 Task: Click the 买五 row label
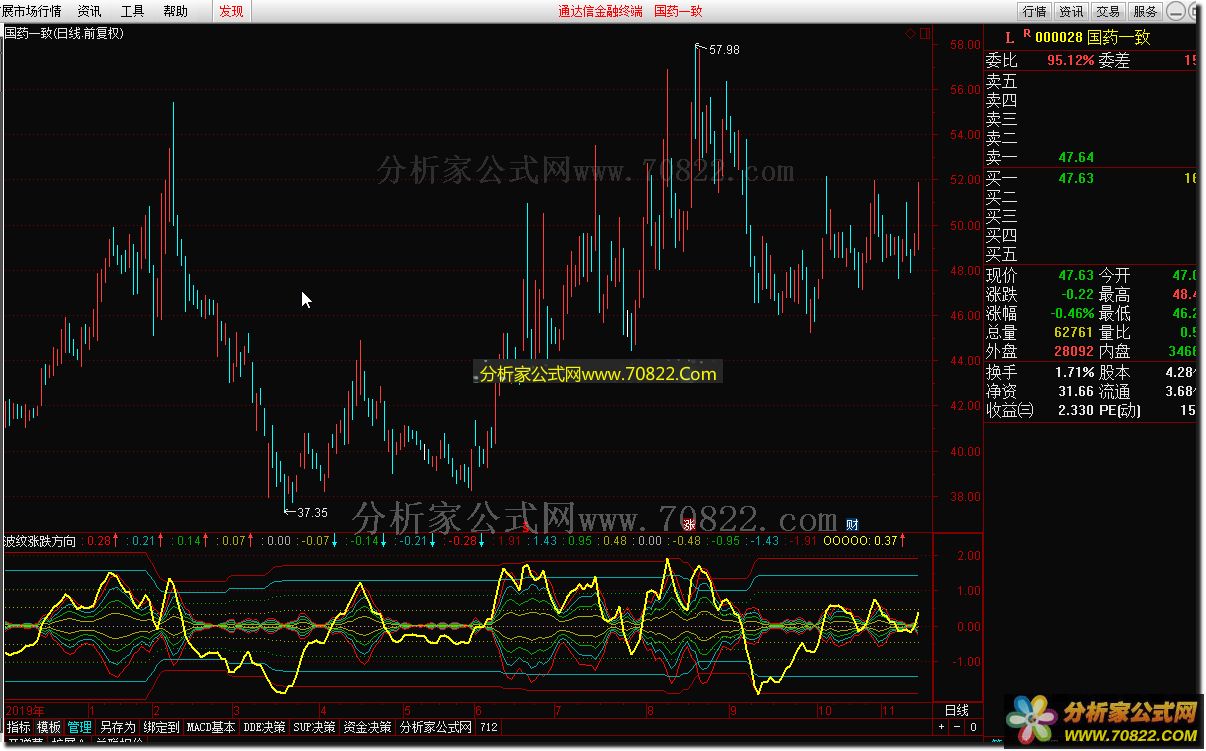(1001, 254)
